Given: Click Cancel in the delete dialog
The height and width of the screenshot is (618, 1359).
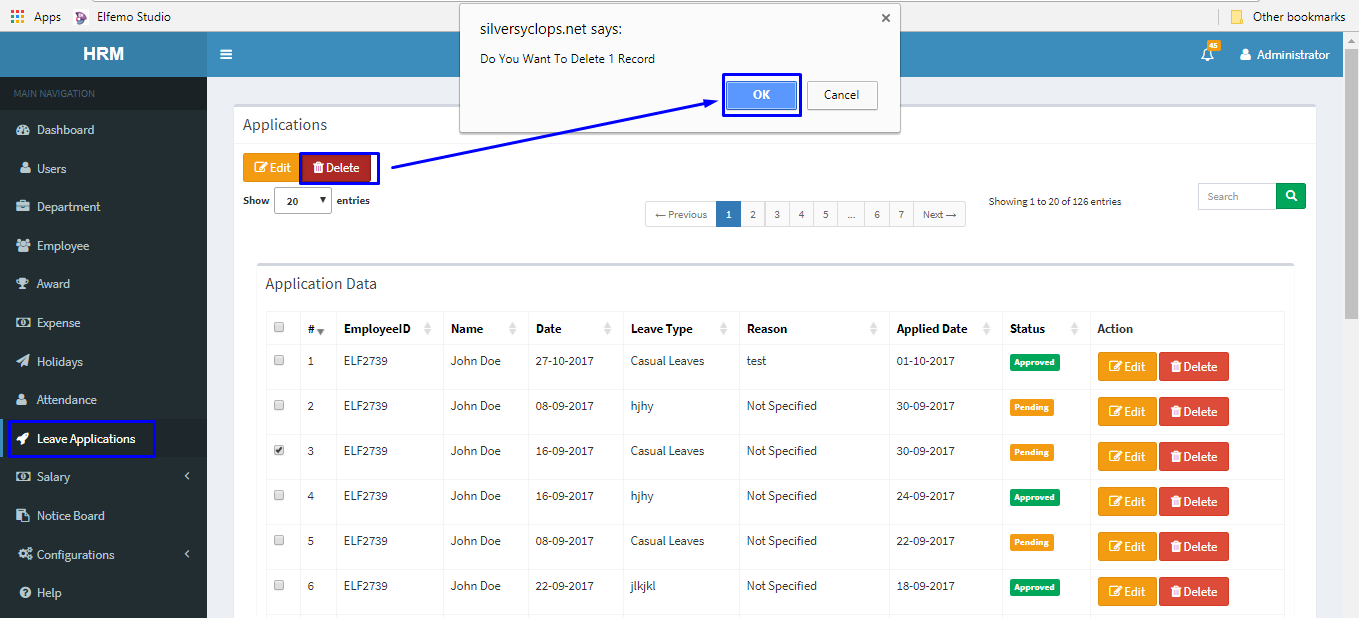Looking at the screenshot, I should pos(842,95).
